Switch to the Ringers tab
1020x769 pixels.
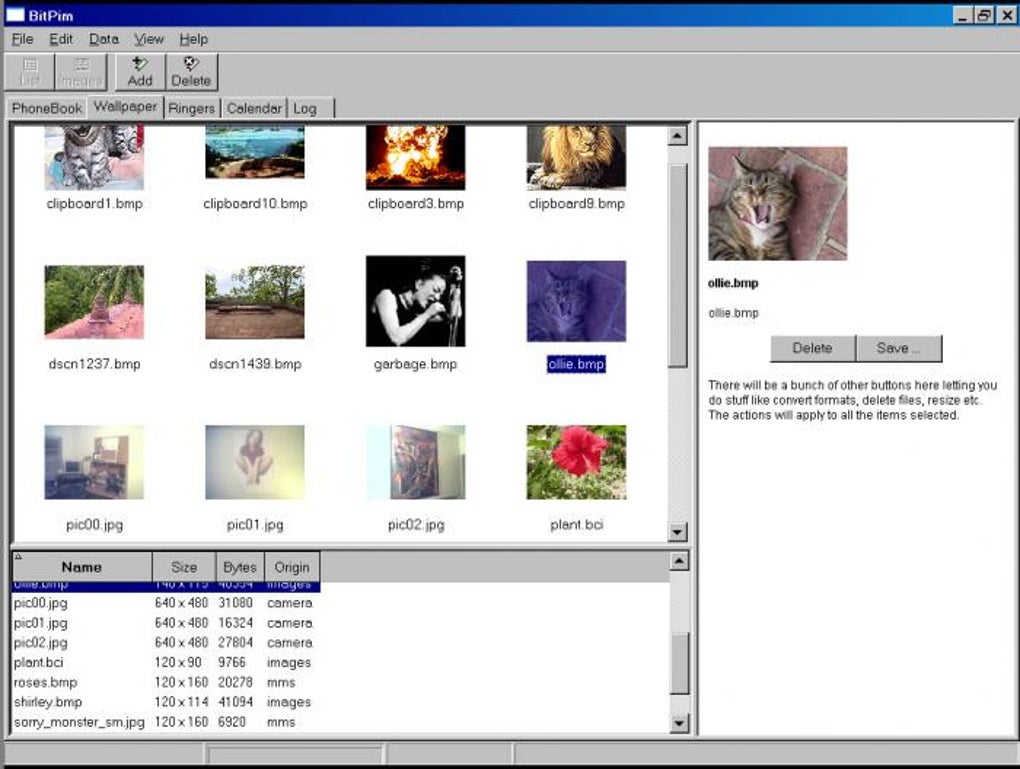191,108
